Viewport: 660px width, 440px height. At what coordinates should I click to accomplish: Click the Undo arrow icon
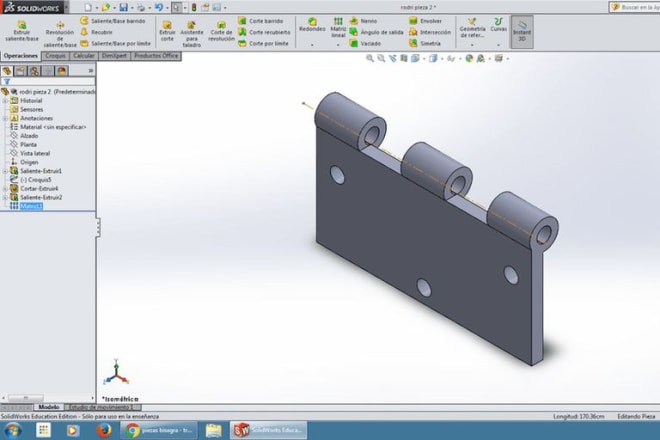pyautogui.click(x=159, y=8)
